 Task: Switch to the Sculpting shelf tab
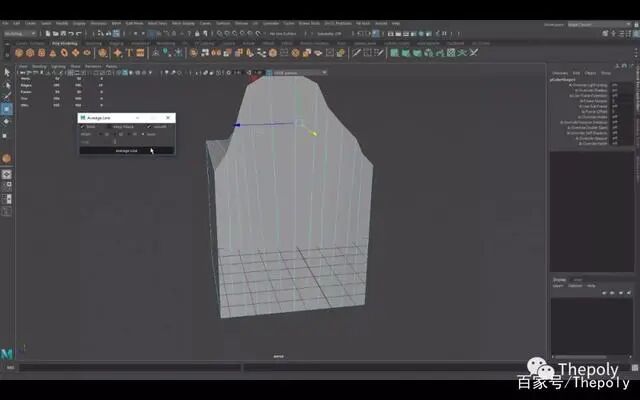[x=93, y=43]
